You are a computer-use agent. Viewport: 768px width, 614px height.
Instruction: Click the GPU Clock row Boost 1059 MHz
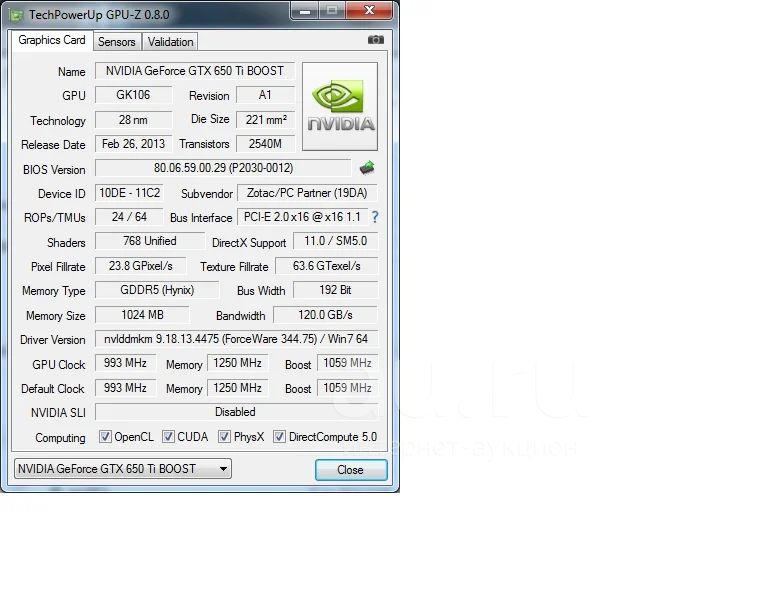click(x=347, y=363)
